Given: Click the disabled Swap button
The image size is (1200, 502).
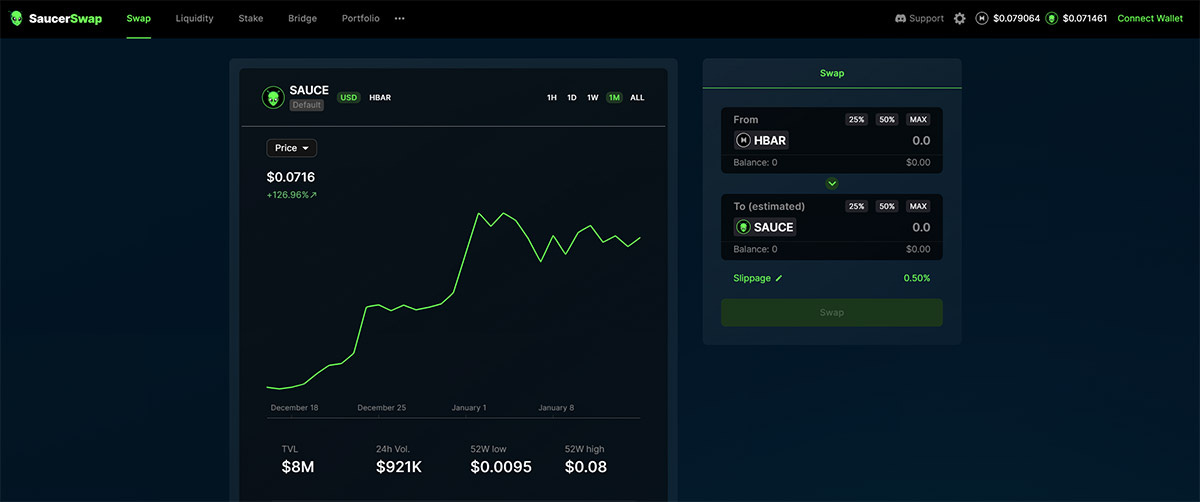Looking at the screenshot, I should coord(832,312).
